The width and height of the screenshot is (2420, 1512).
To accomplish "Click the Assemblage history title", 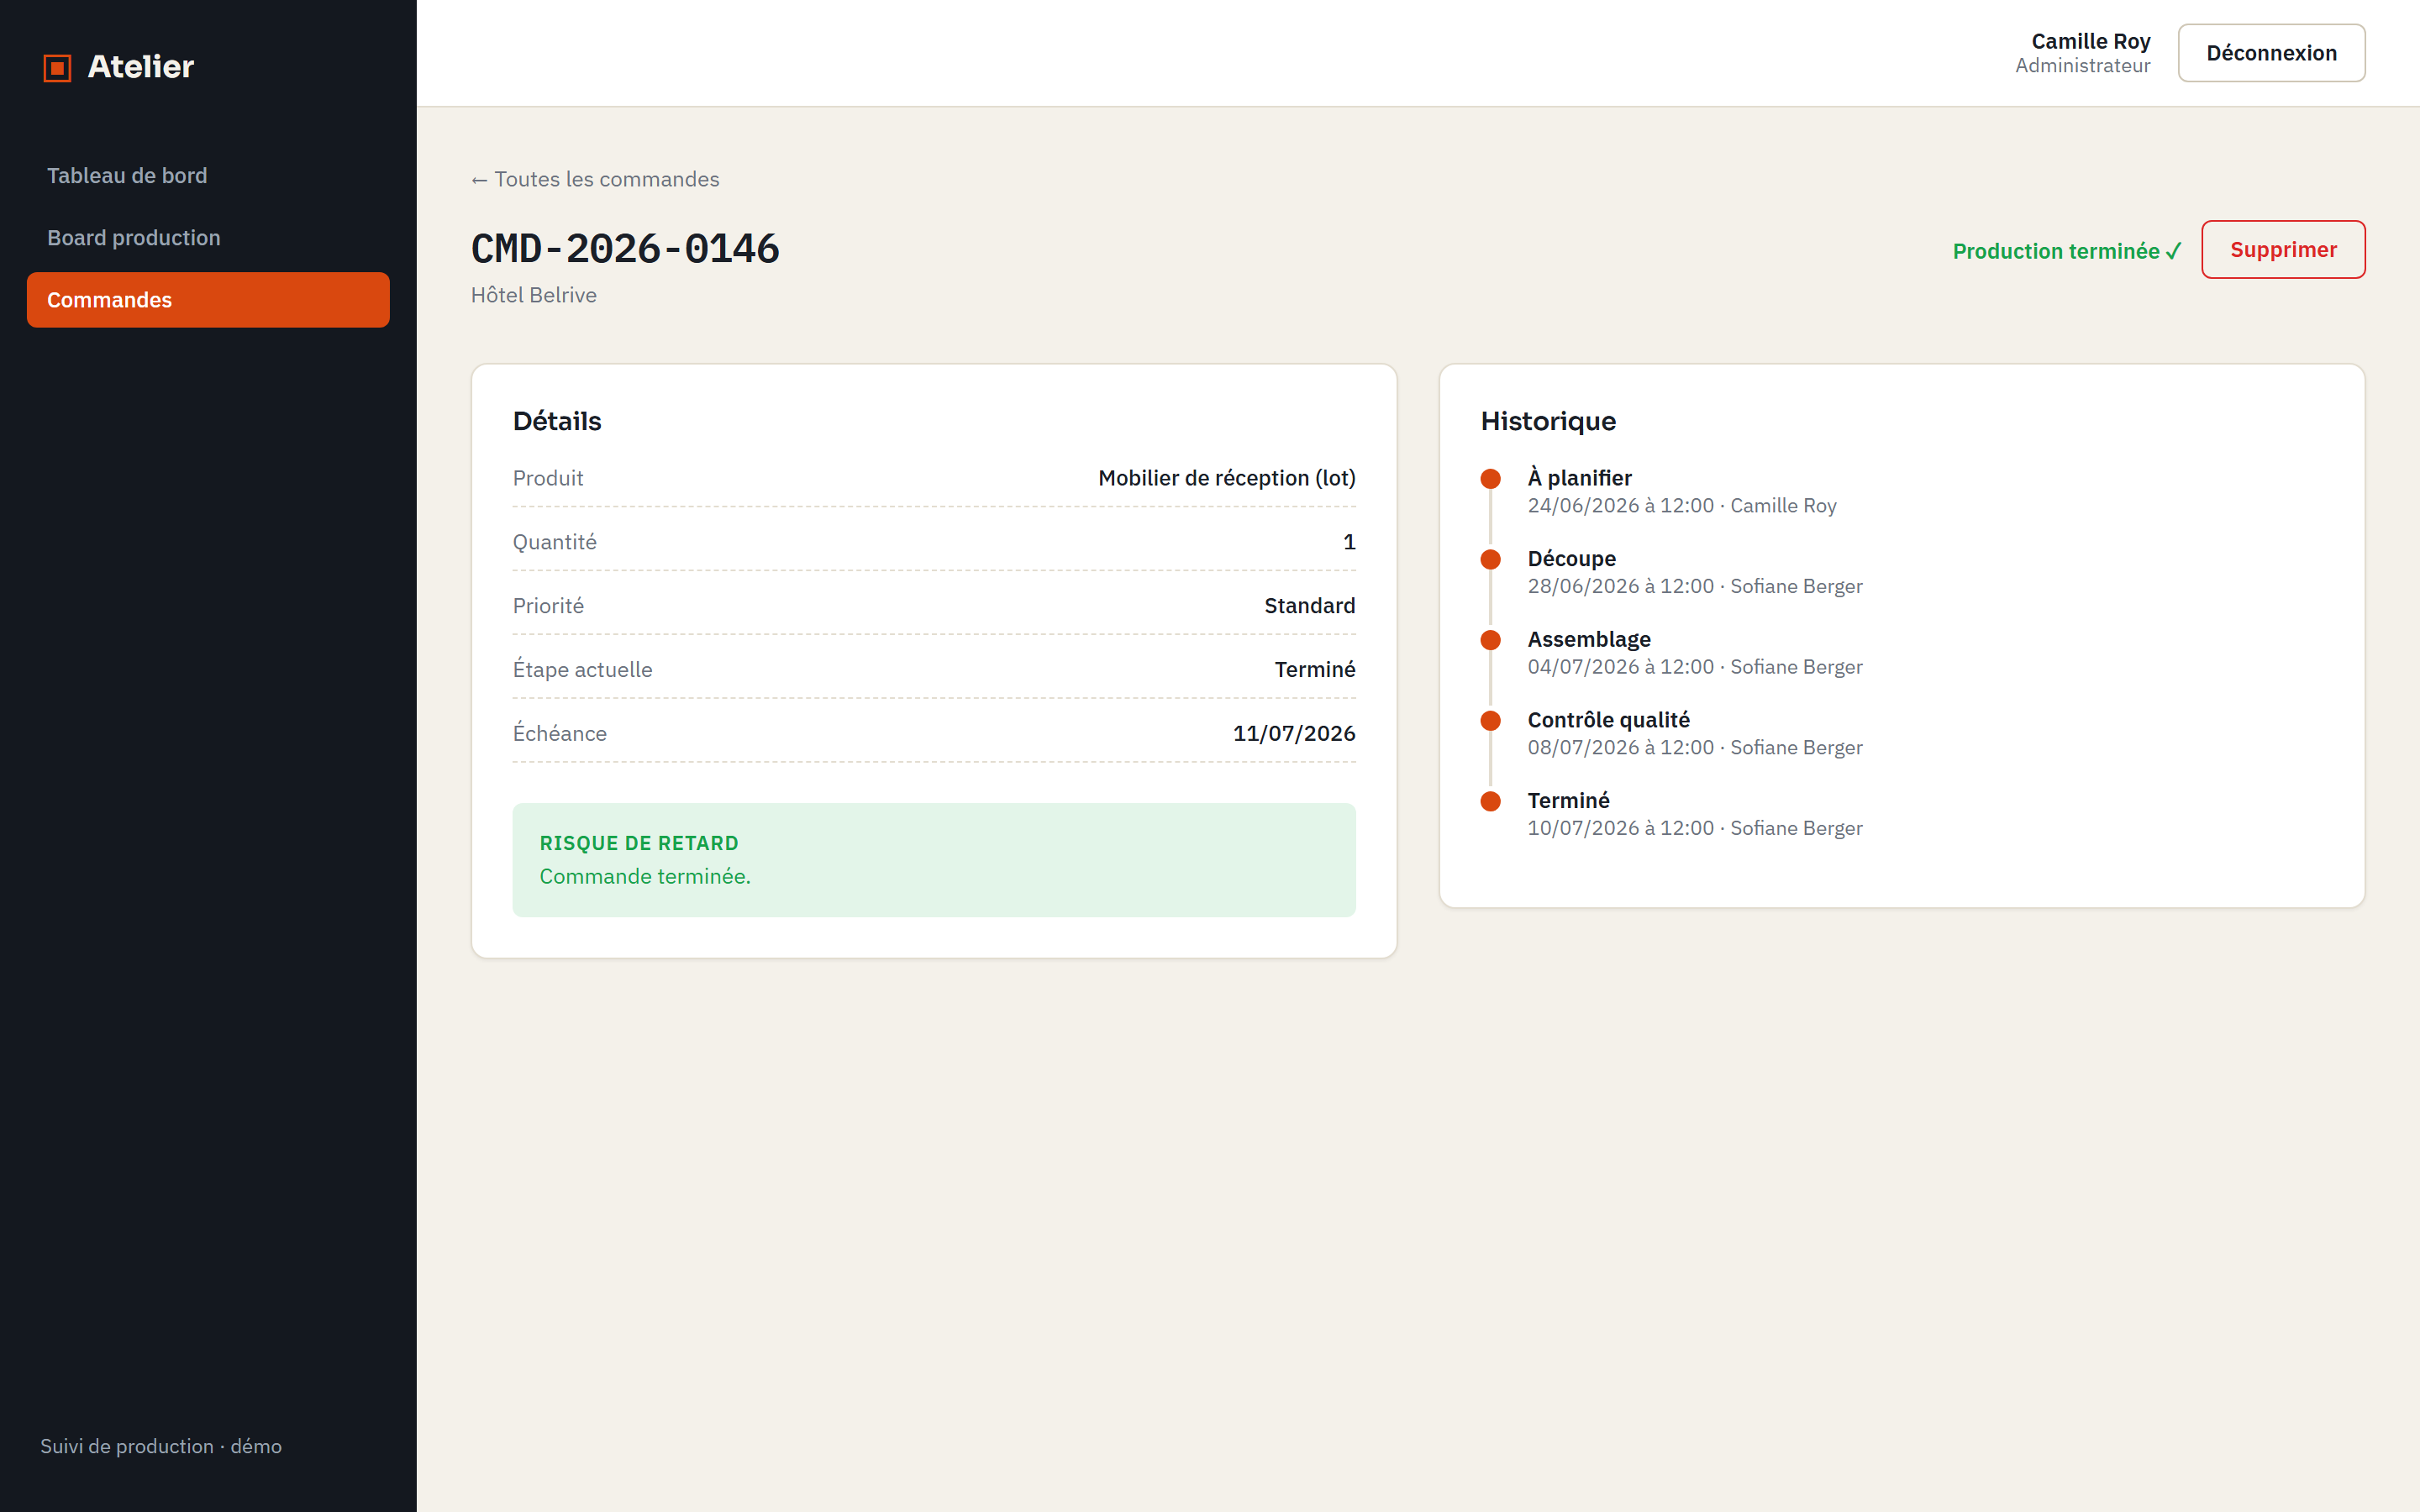I will coord(1588,639).
